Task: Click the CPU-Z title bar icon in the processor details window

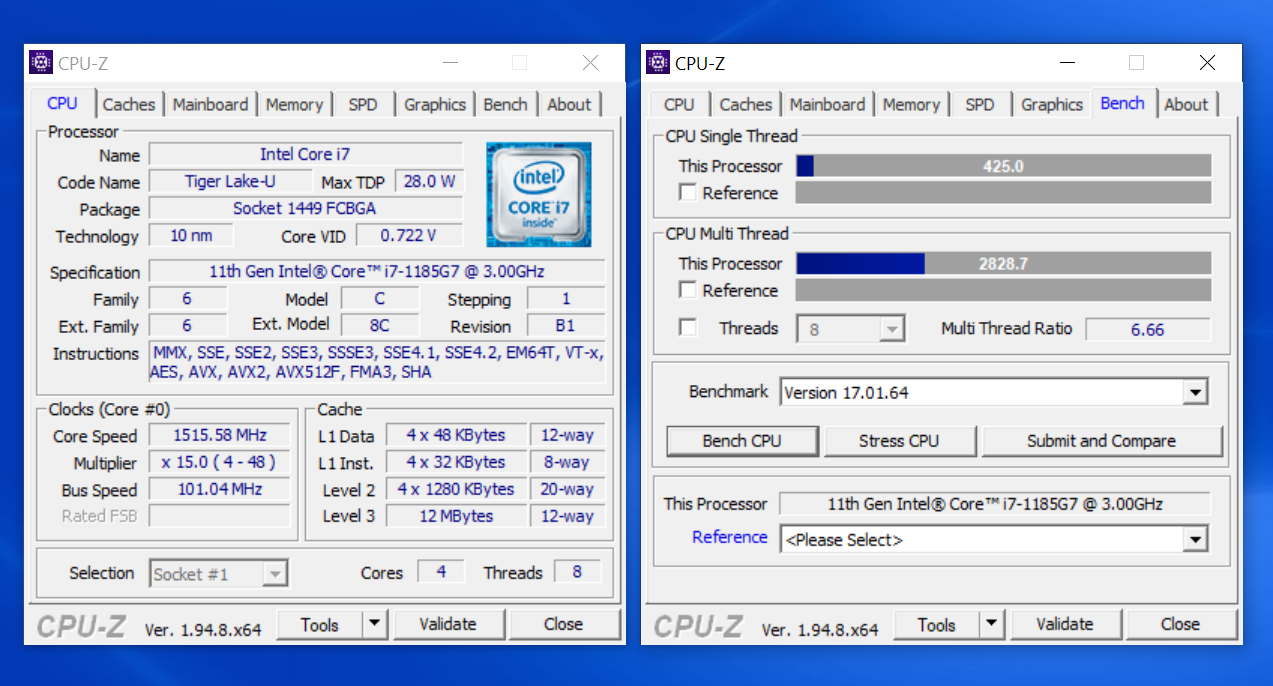Action: (41, 63)
